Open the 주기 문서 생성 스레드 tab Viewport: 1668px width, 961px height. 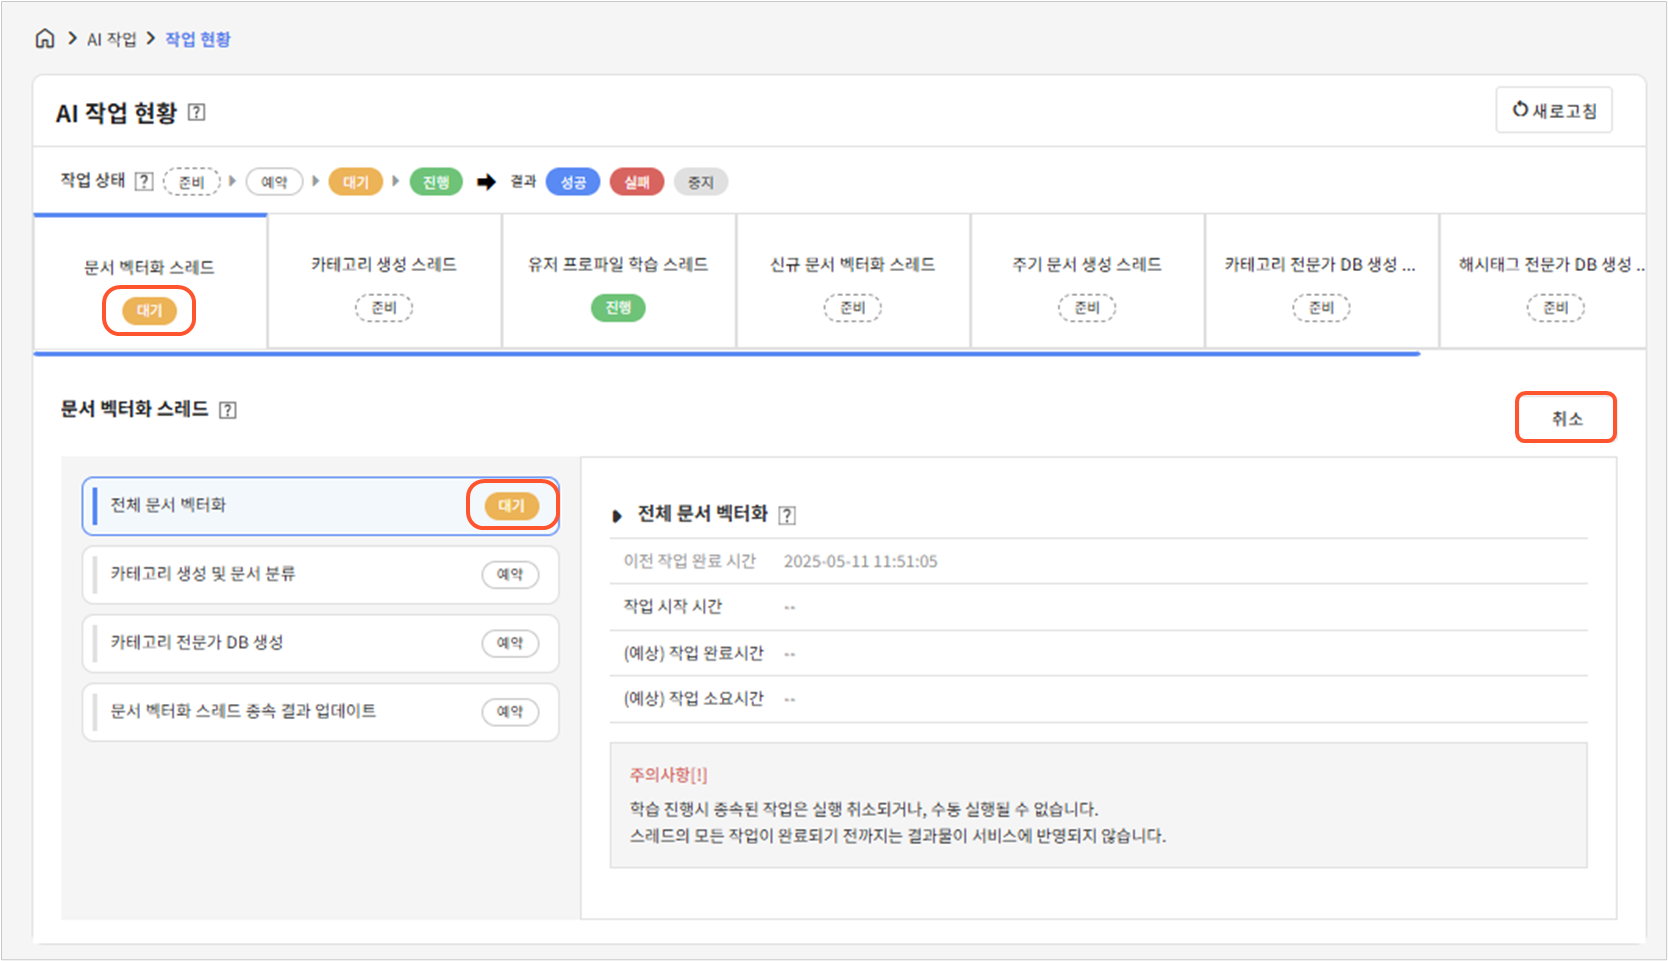(x=1087, y=282)
